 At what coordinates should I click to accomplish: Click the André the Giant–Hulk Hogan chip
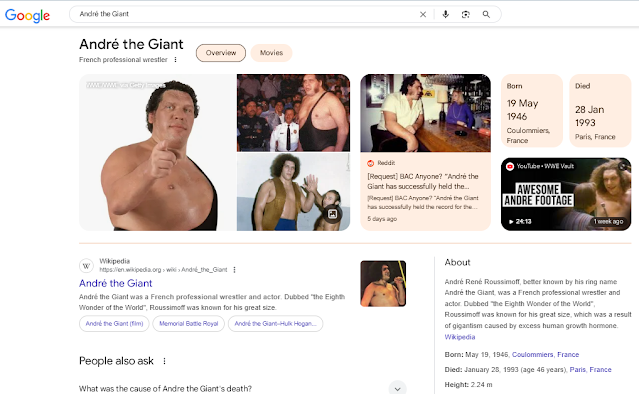click(275, 324)
